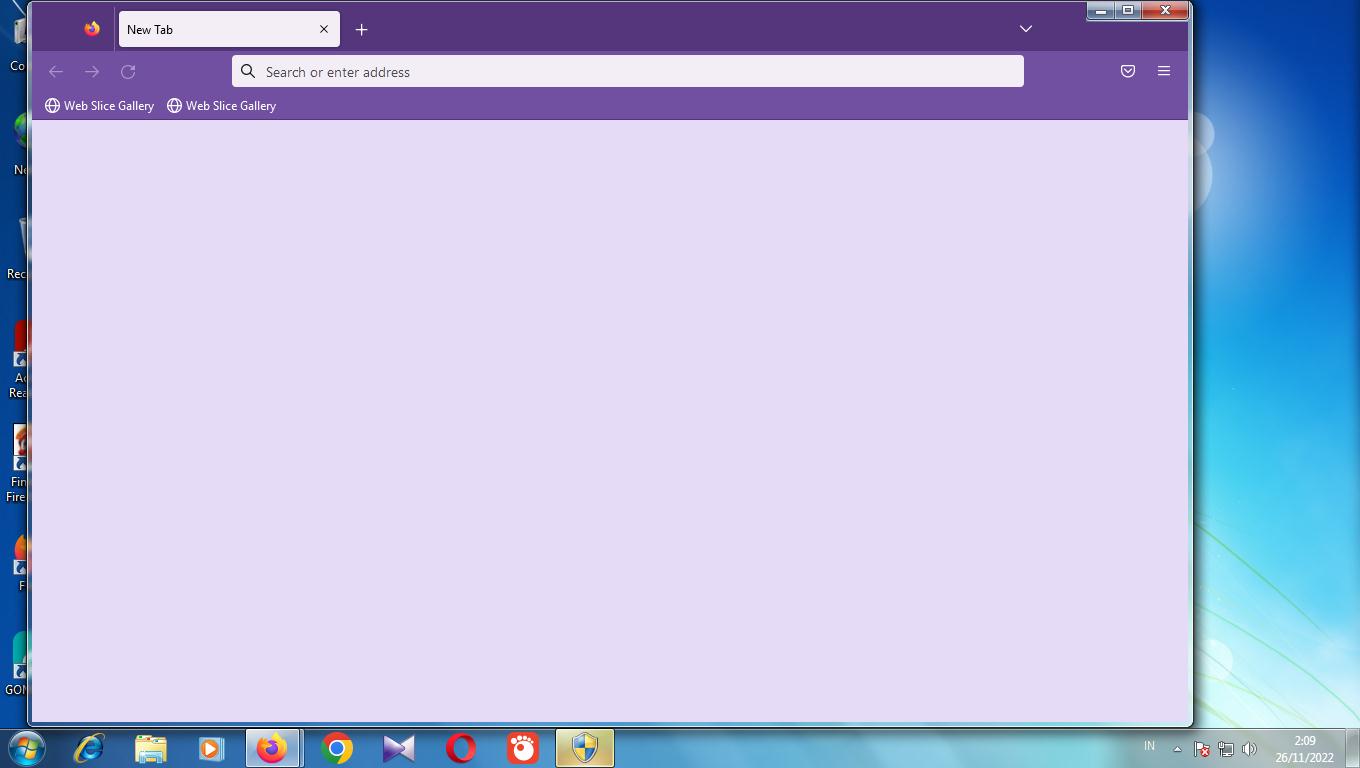Image resolution: width=1360 pixels, height=768 pixels.
Task: Open the IN input language selector
Action: pyautogui.click(x=1149, y=746)
